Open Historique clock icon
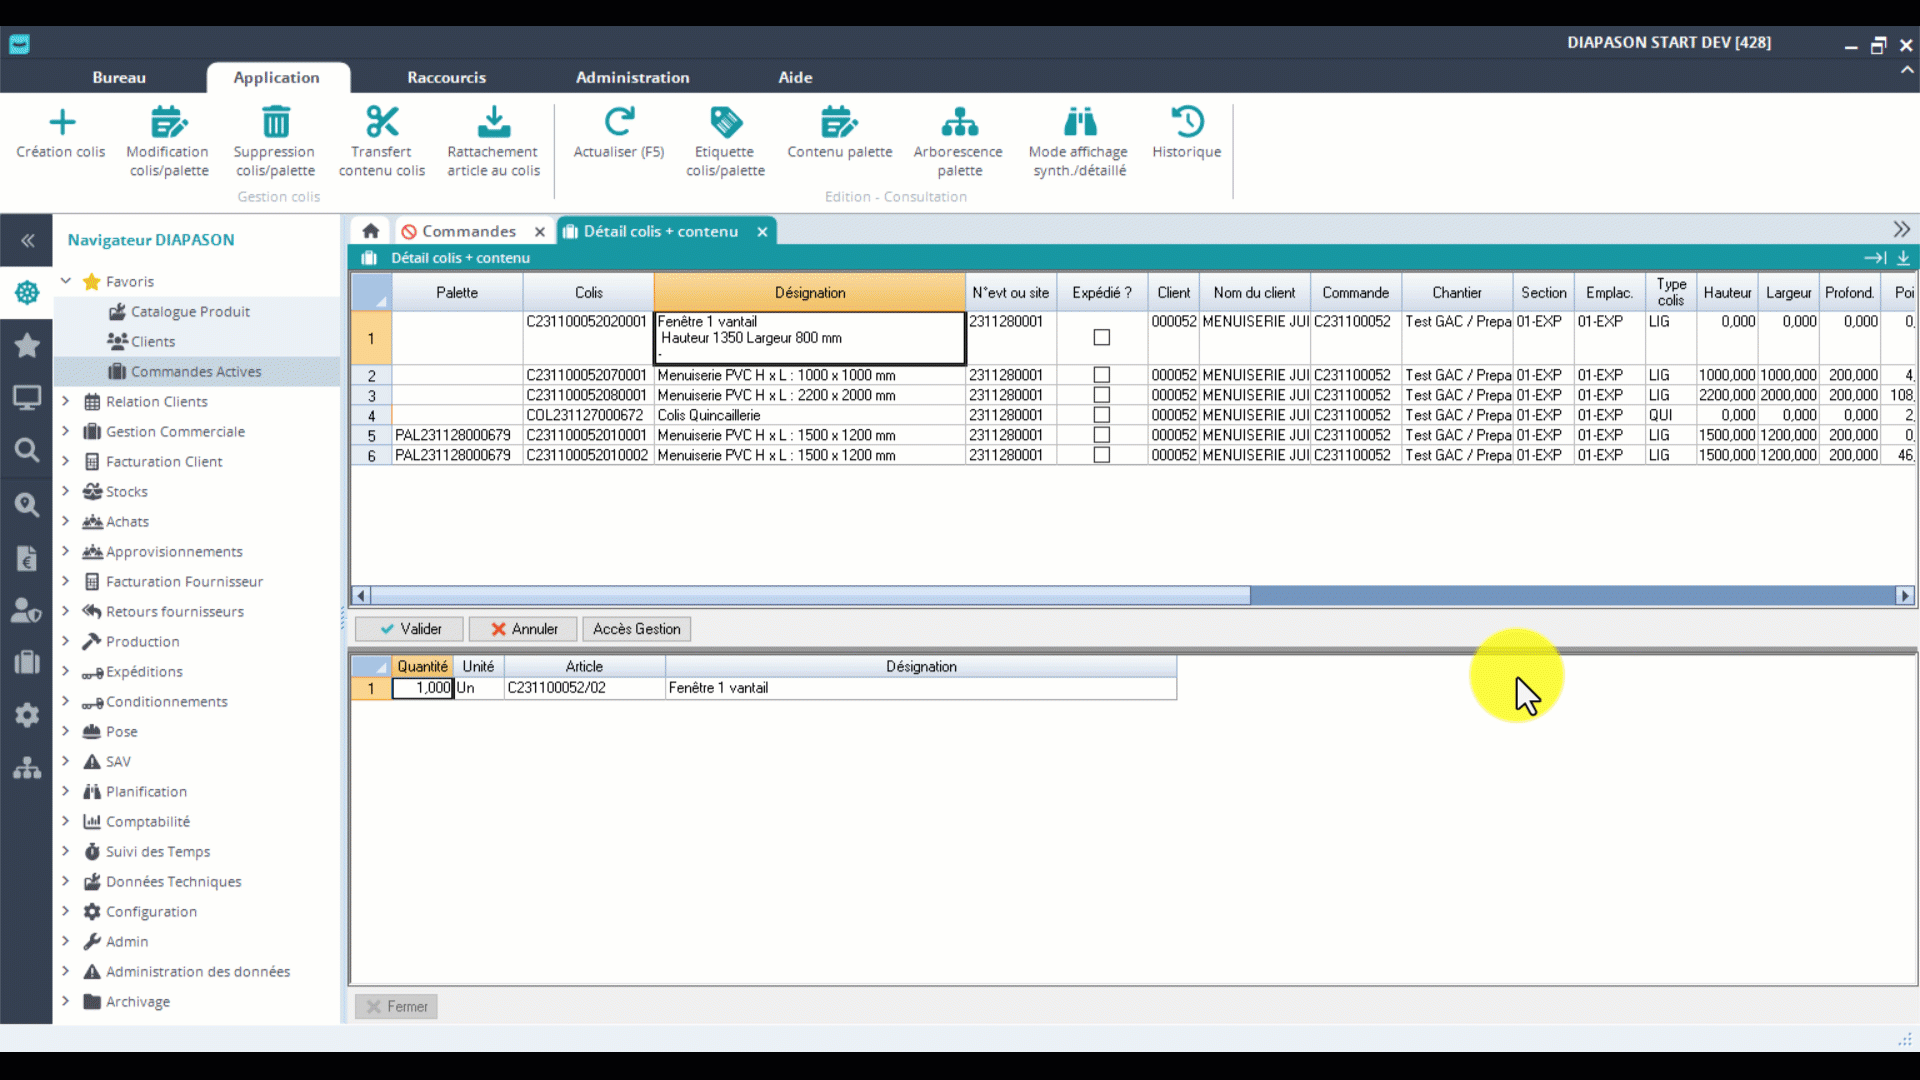1920x1080 pixels. (x=1187, y=123)
